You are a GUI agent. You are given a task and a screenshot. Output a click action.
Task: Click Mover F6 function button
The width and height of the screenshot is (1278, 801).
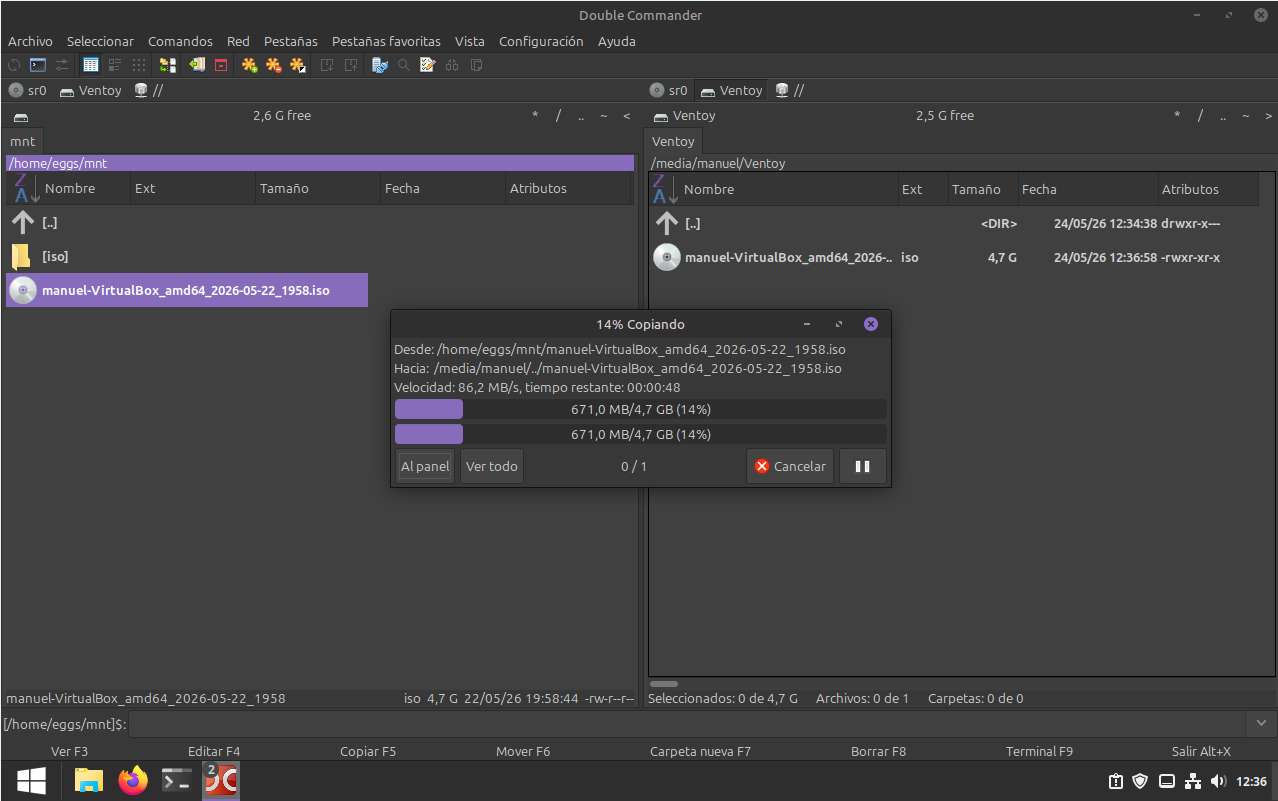point(523,751)
